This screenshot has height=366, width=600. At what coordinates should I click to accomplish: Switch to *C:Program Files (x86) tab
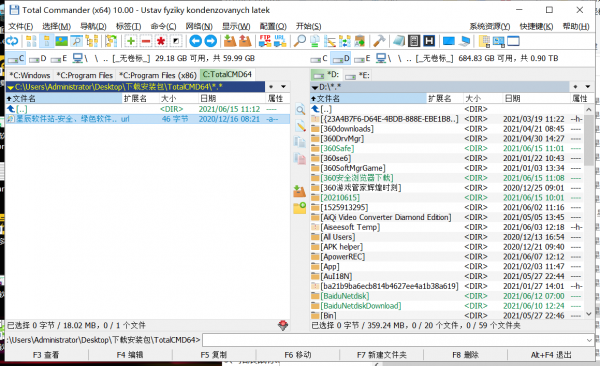coord(158,75)
